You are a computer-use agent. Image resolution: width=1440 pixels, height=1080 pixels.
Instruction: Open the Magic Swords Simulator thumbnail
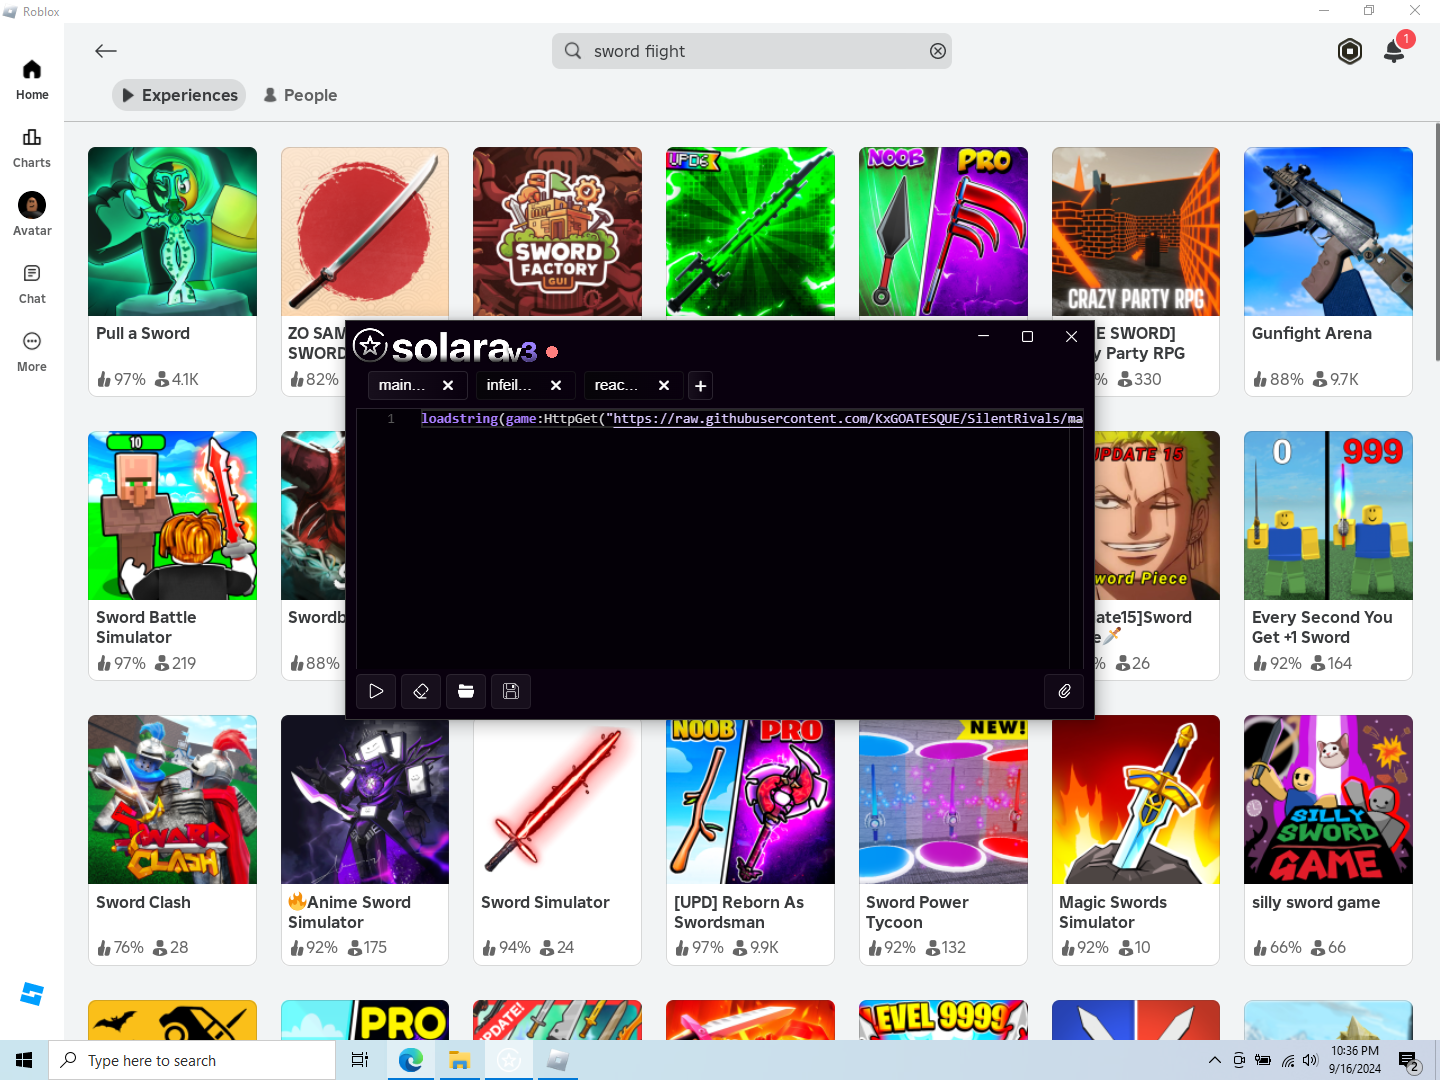point(1136,799)
